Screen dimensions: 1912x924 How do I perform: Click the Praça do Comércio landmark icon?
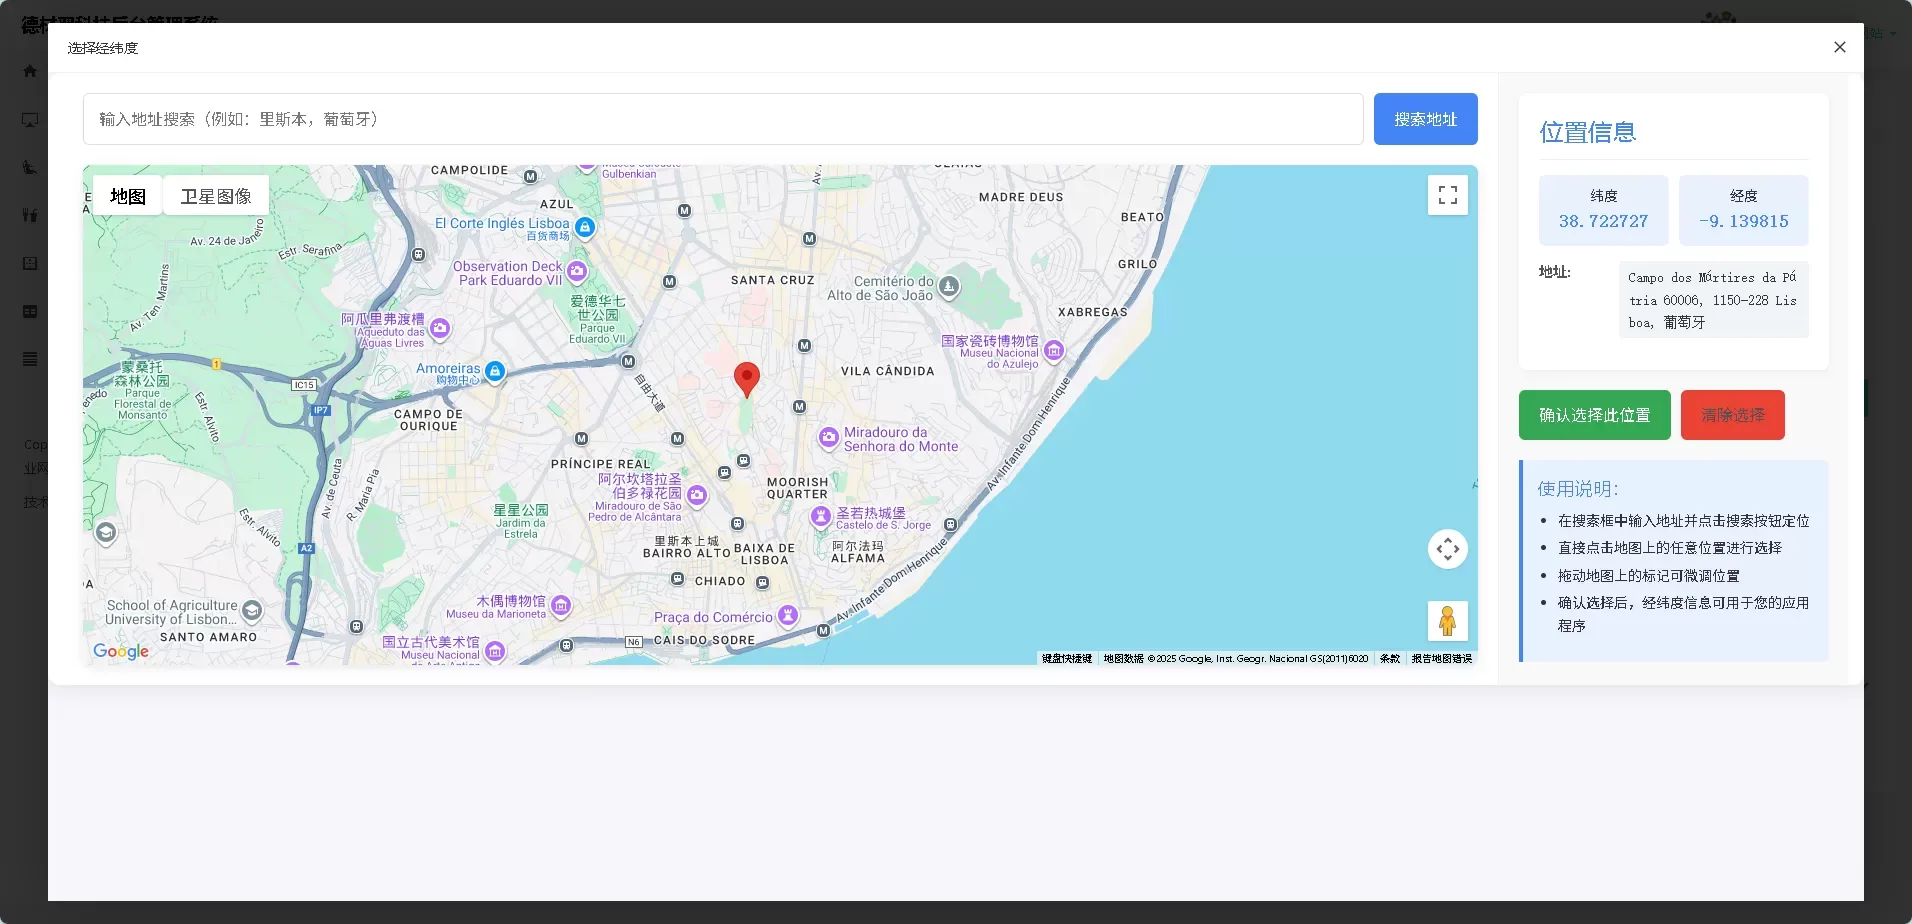pos(788,615)
